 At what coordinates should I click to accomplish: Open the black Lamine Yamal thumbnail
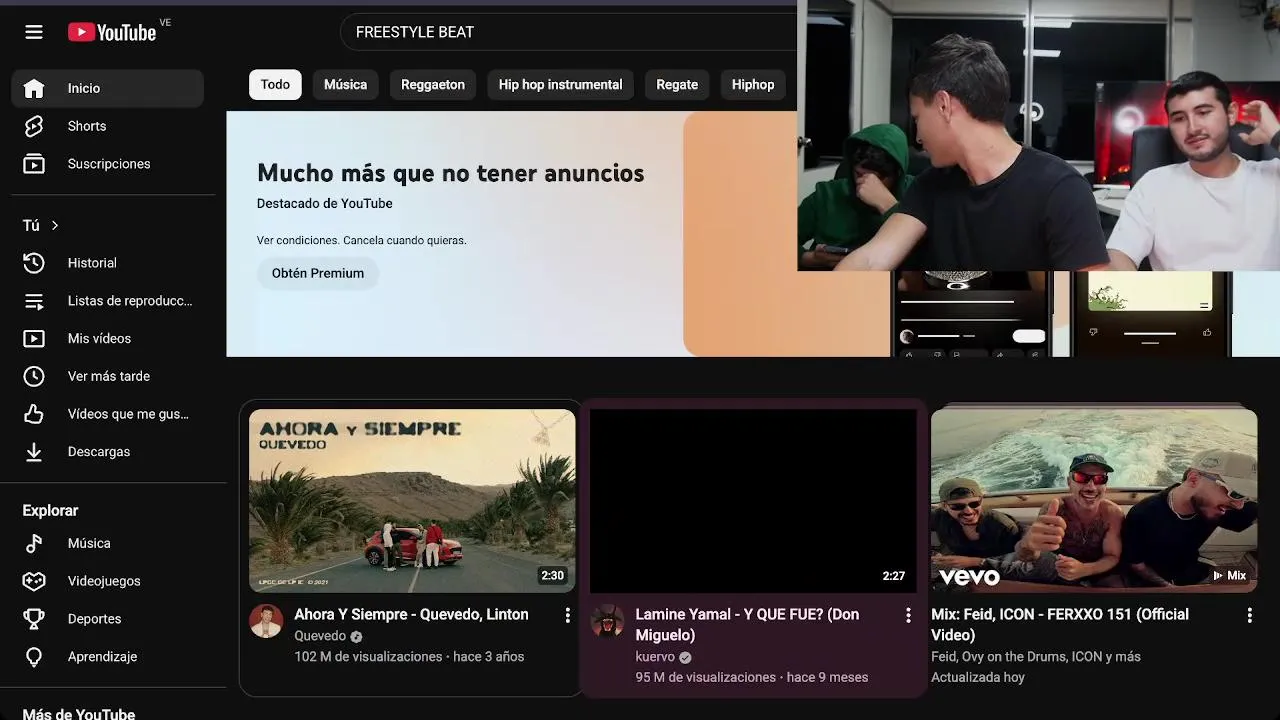[x=753, y=501]
